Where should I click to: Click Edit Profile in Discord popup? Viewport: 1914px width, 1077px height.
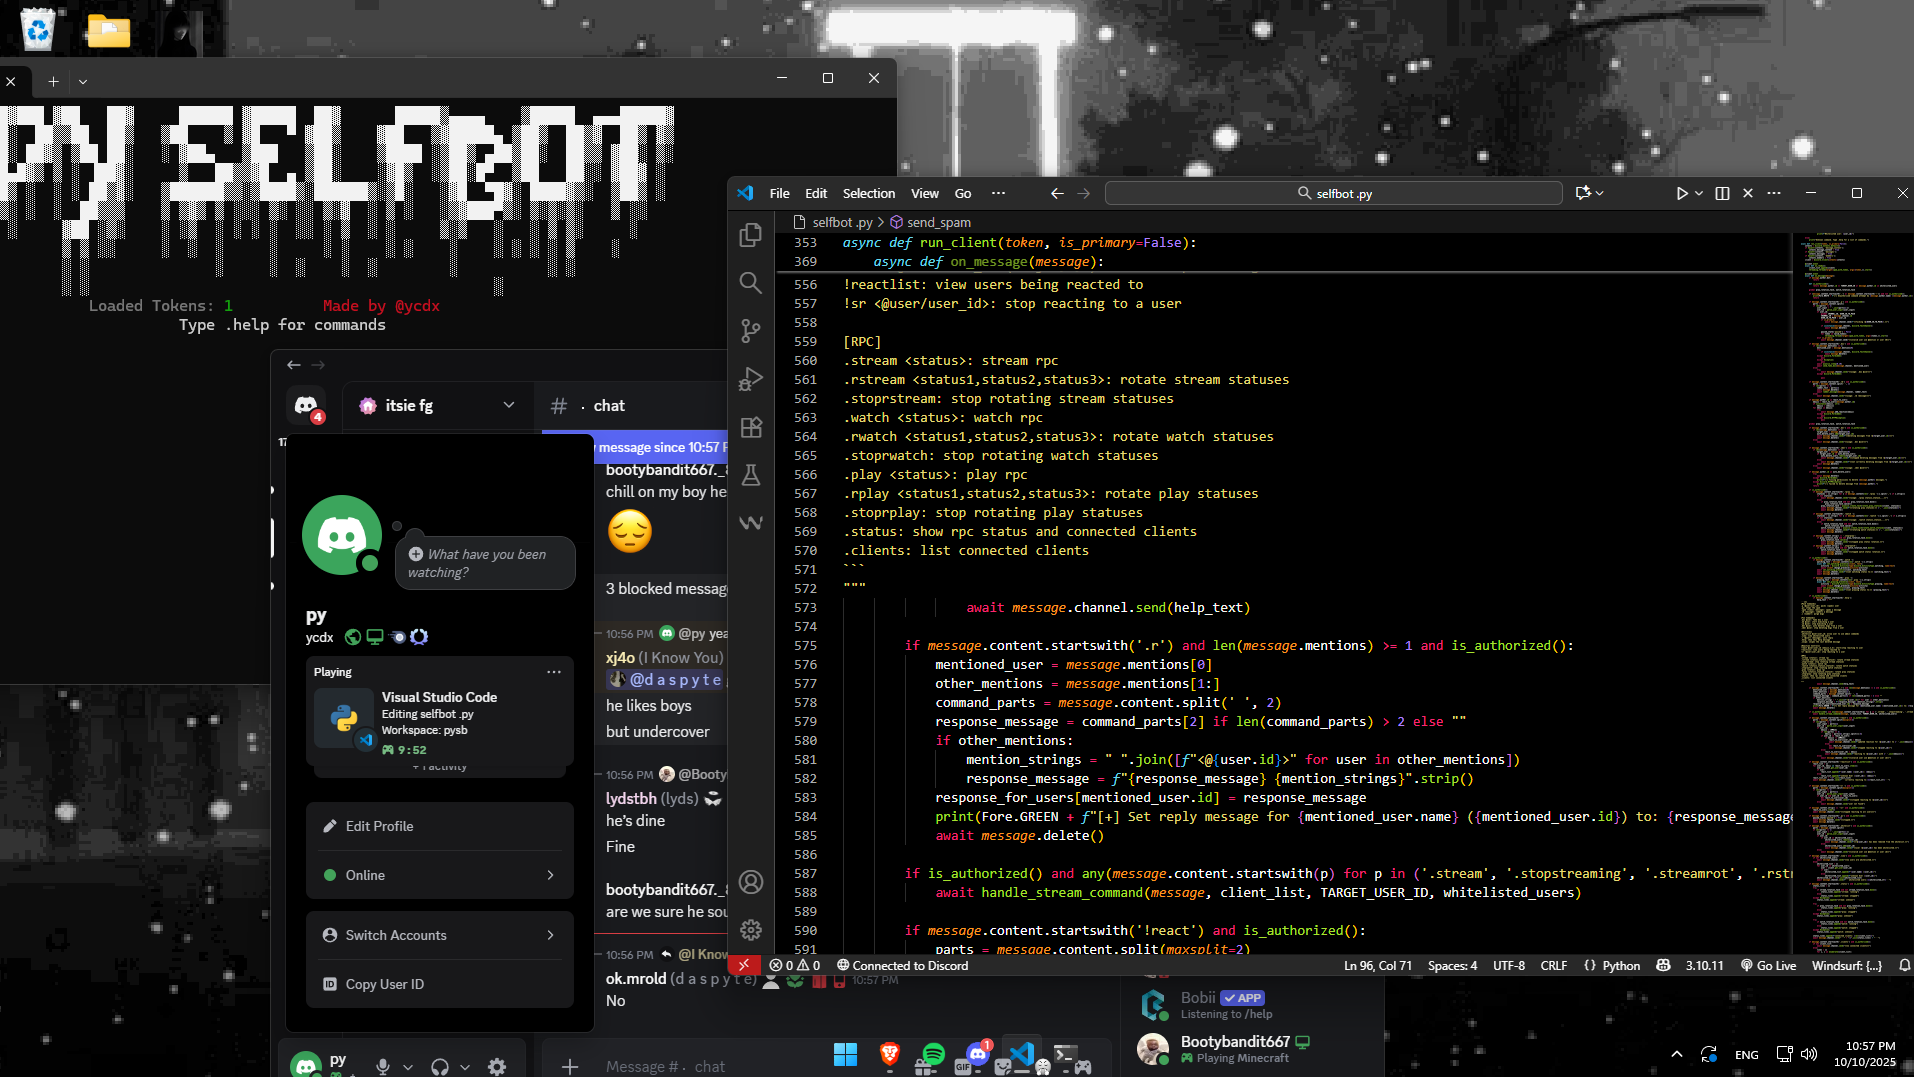point(440,826)
